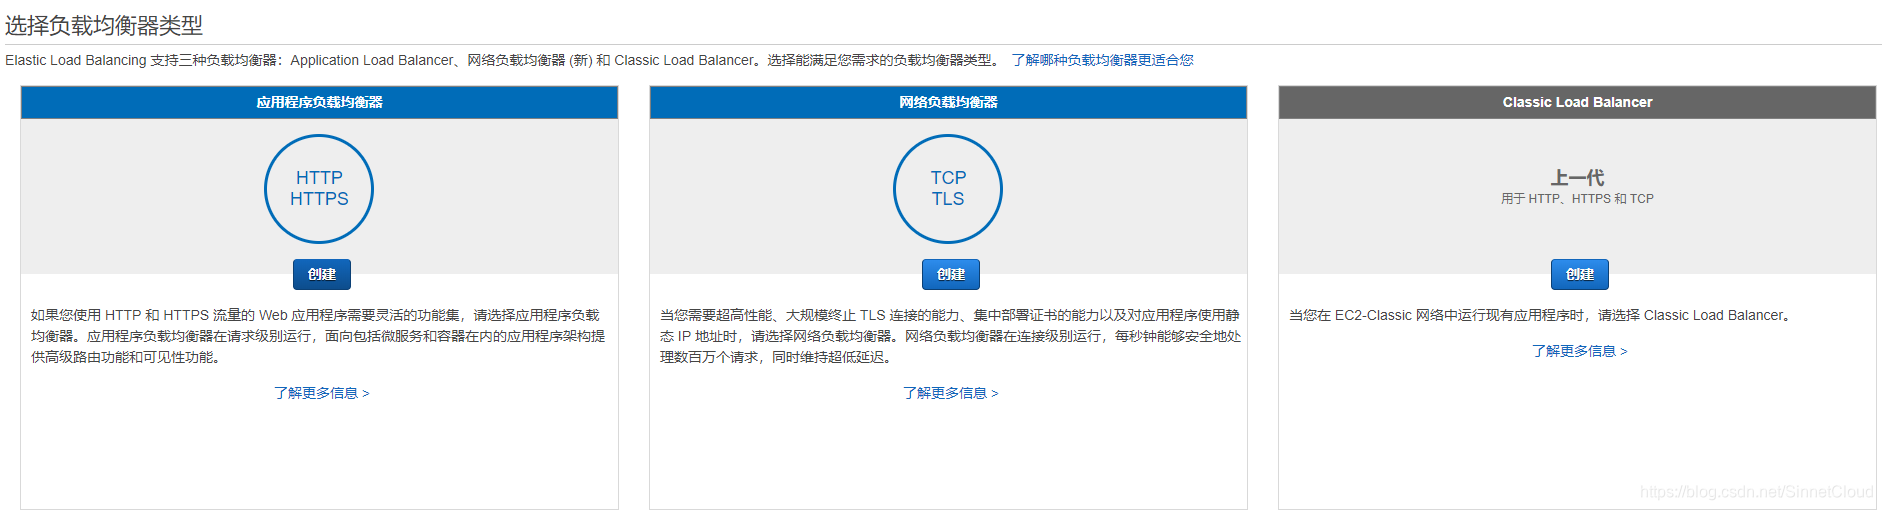Create a Classic Load Balancer
1882x510 pixels.
pyautogui.click(x=1580, y=274)
